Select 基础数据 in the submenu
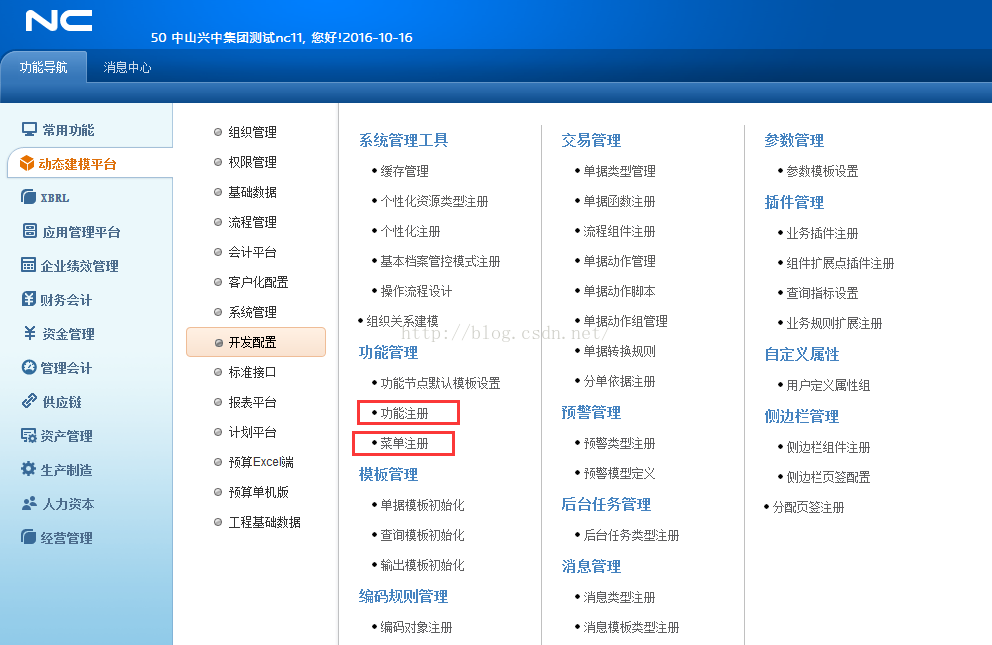 [x=252, y=192]
